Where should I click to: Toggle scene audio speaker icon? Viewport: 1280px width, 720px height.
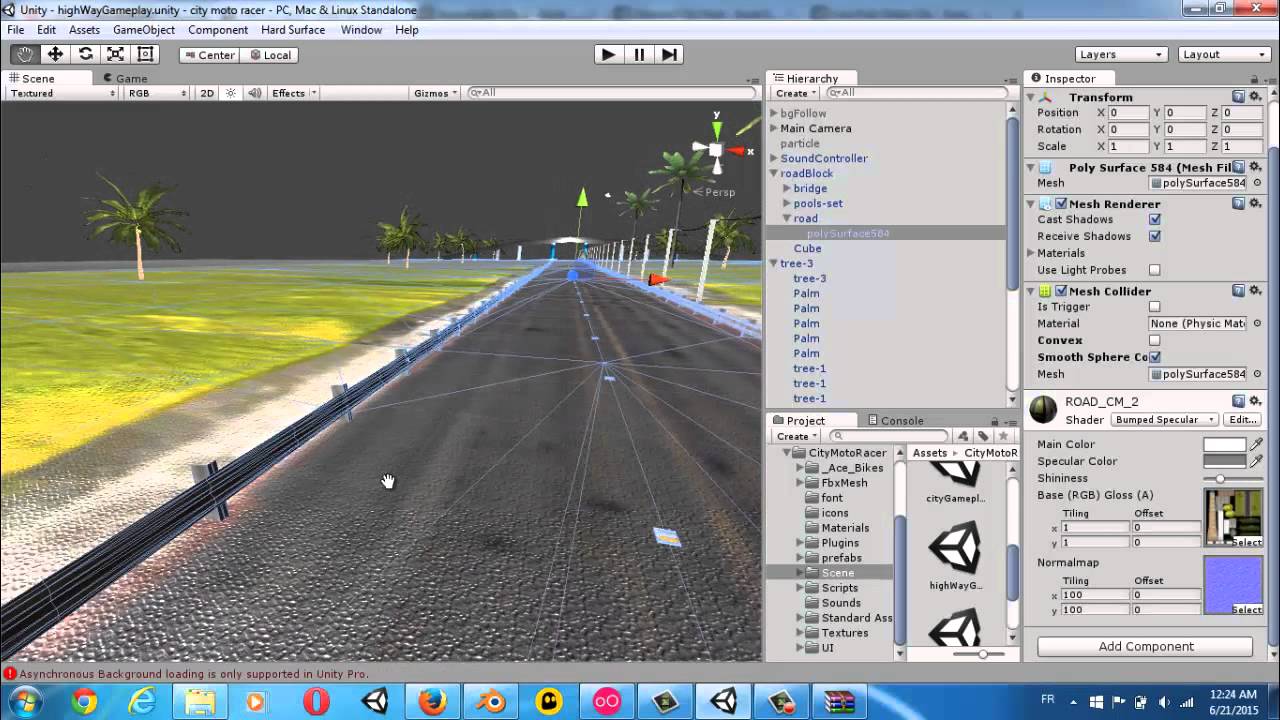click(254, 93)
